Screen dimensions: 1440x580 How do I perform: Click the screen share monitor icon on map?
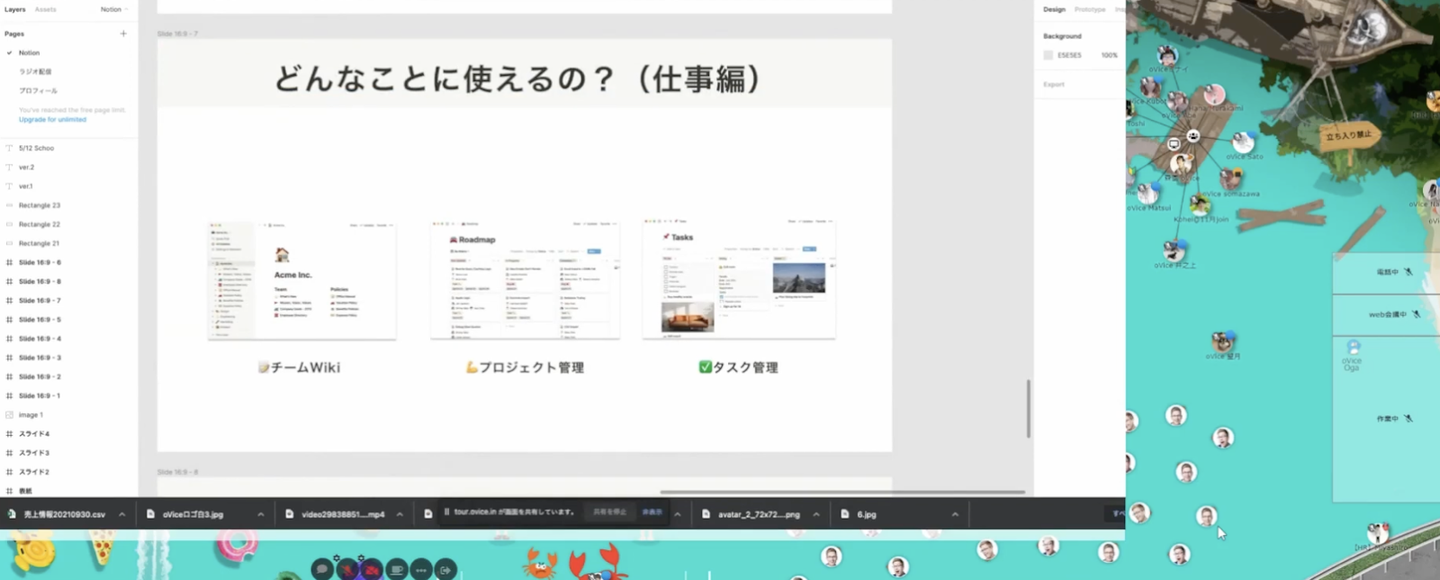pos(1174,144)
